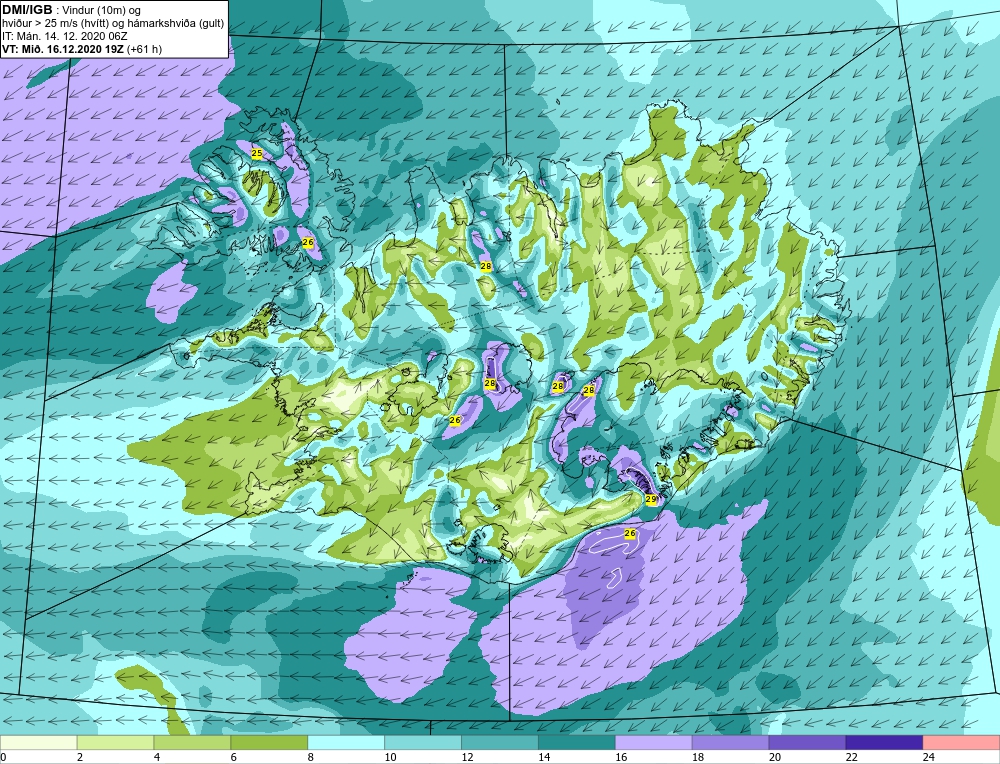Click the yellow gust label 29 on southeast coast

point(651,499)
